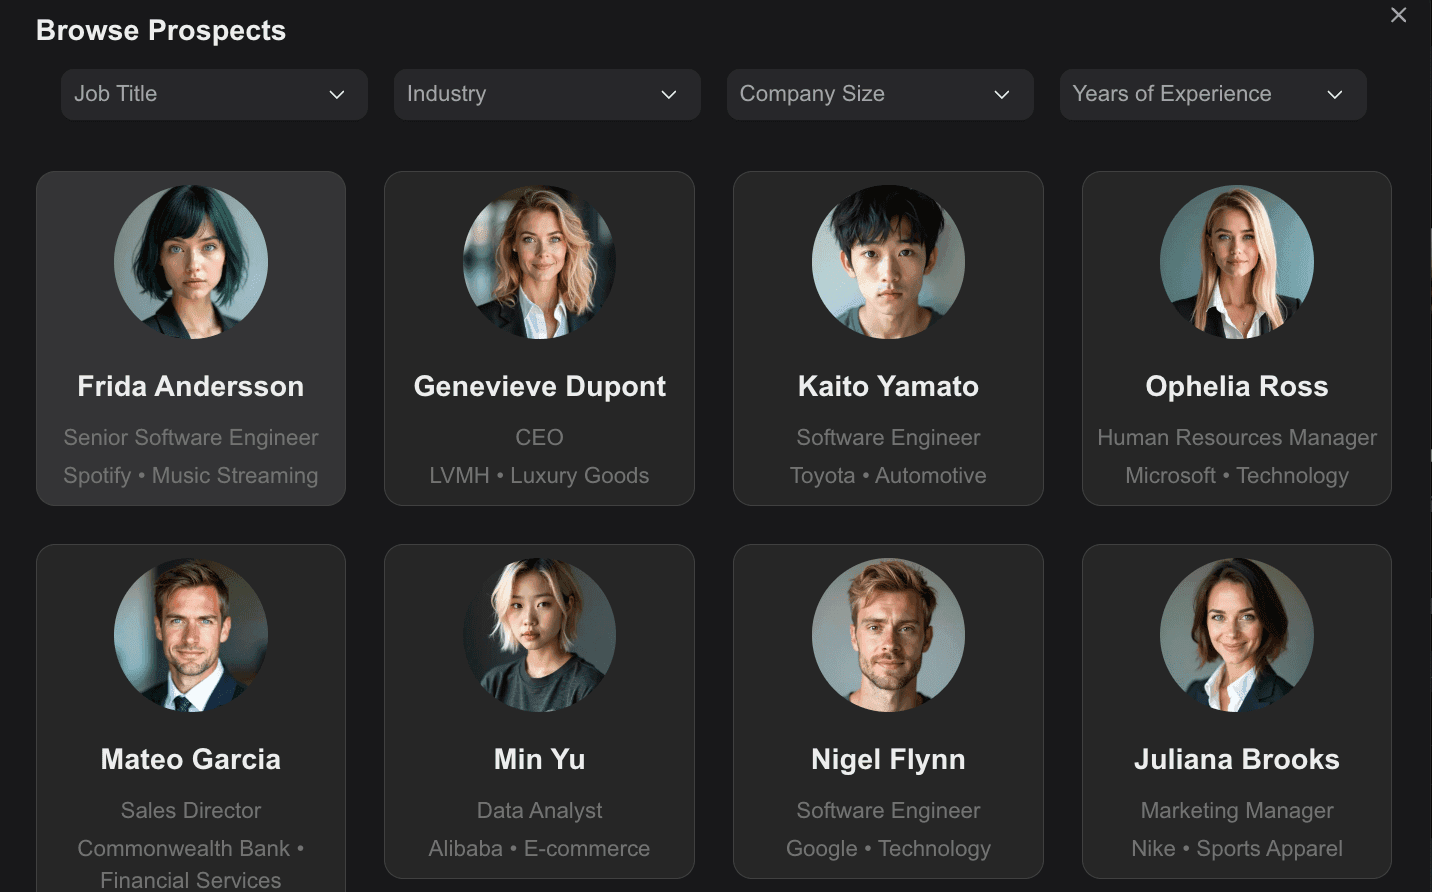Select Nigel Flynn's prospect card
1432x892 pixels.
coord(888,711)
